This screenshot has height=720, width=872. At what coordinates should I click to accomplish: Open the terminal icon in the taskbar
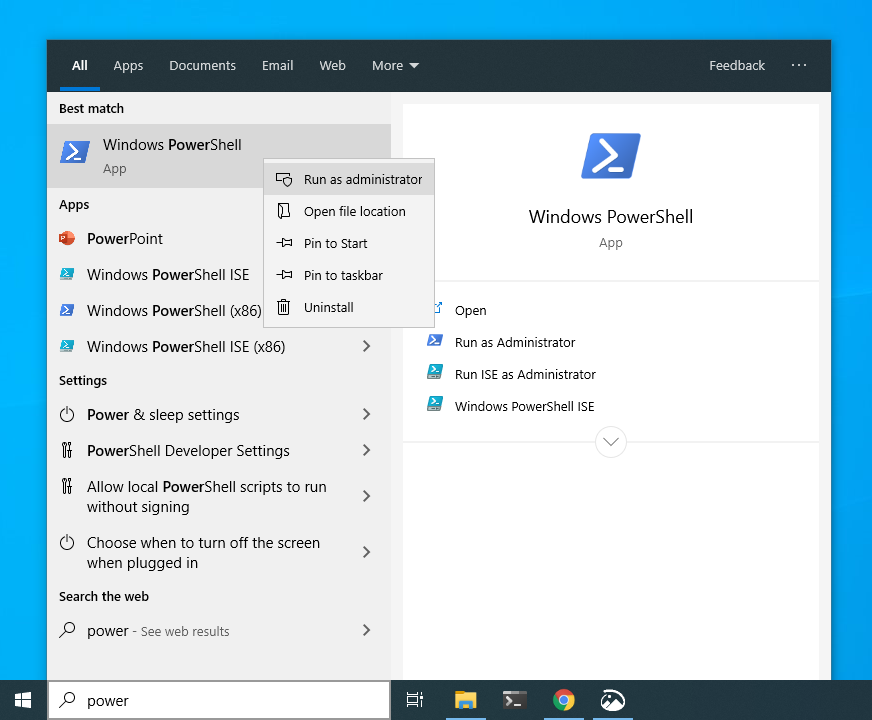pos(514,700)
